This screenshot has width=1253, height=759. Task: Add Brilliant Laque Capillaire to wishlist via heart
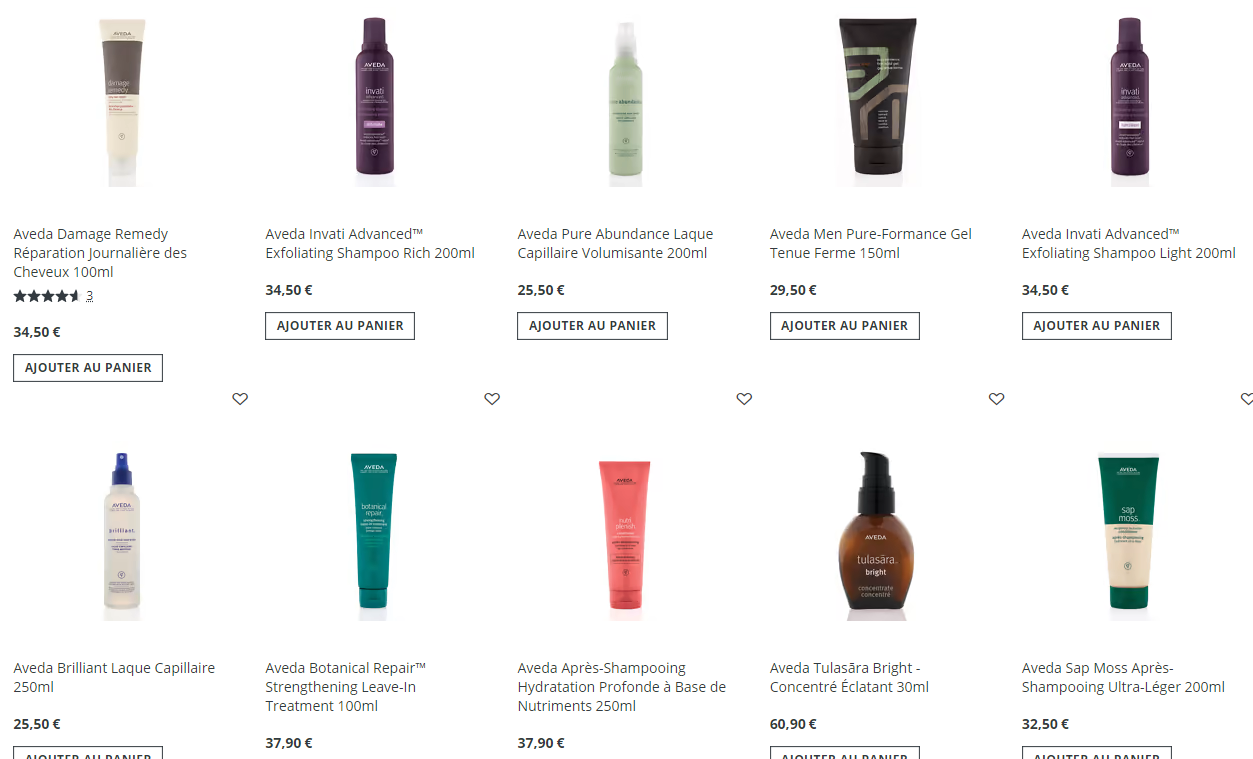(x=240, y=399)
